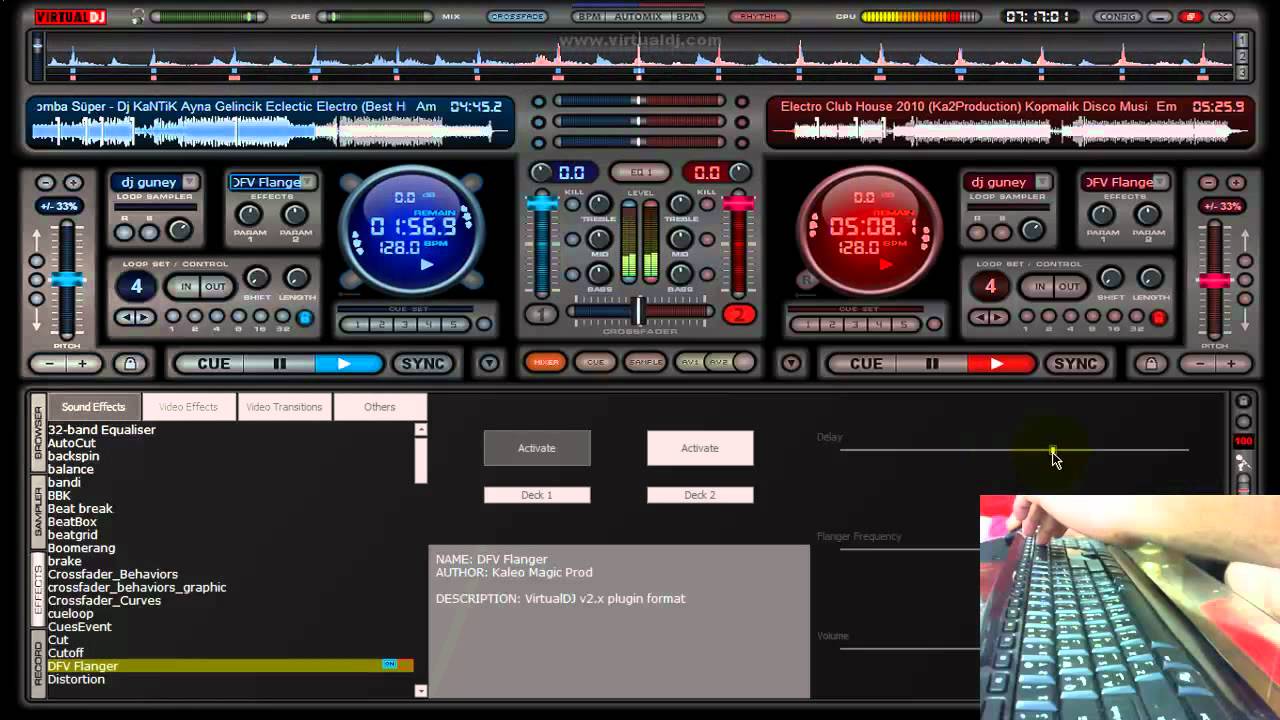Image resolution: width=1280 pixels, height=720 pixels.
Task: Click the left deck loop Shift knob
Action: tap(257, 278)
